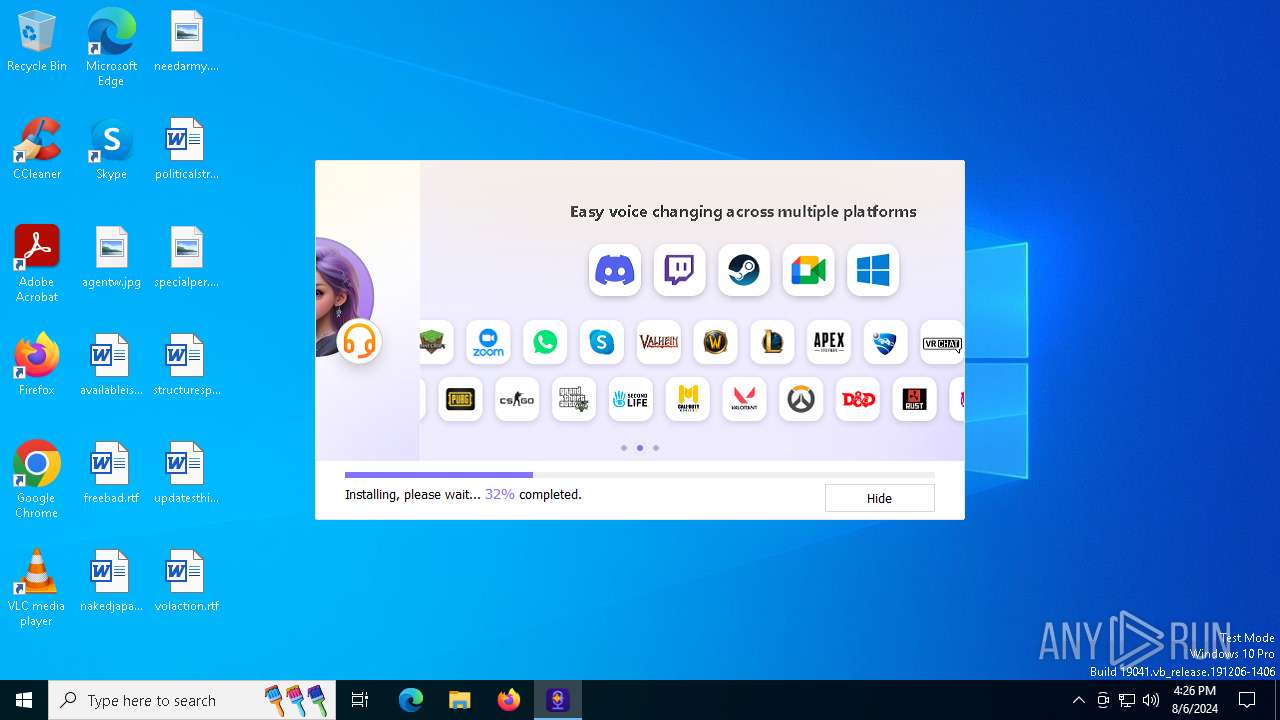Click the voice changer installer taskbar icon
The width and height of the screenshot is (1280, 720).
pyautogui.click(x=557, y=700)
